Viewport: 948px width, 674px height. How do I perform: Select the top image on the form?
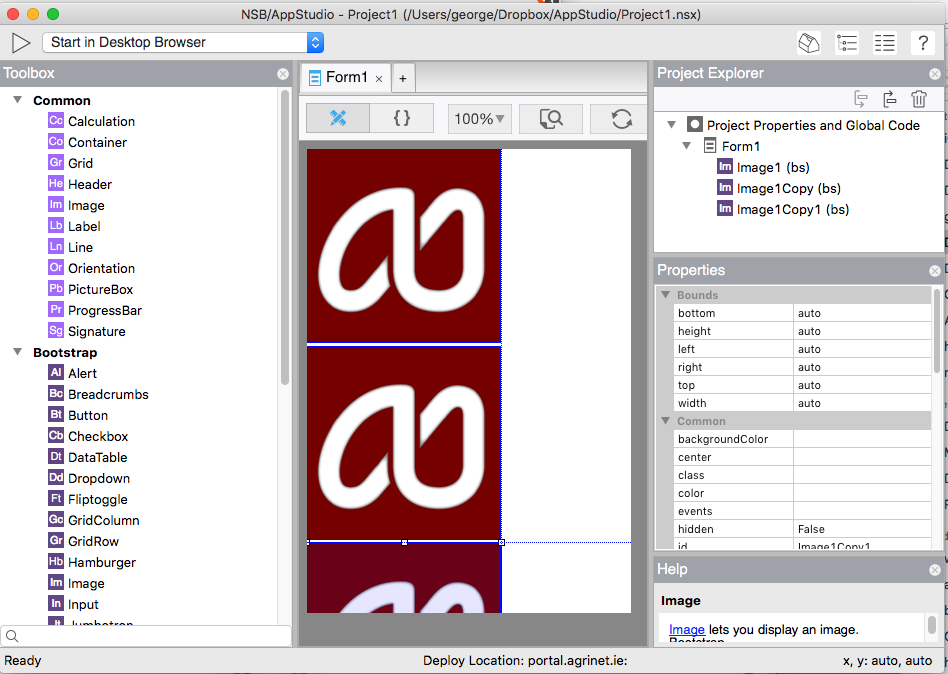click(x=404, y=246)
